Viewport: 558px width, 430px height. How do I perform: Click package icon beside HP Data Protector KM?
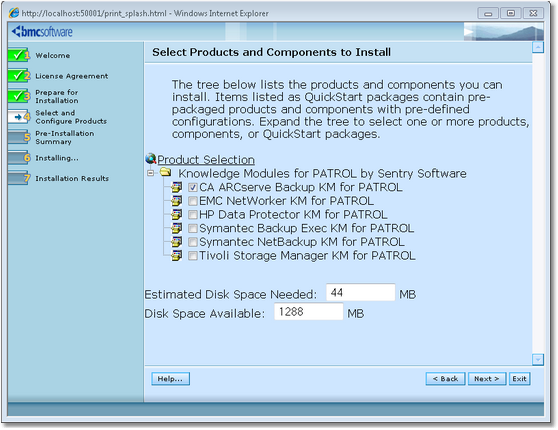(177, 214)
